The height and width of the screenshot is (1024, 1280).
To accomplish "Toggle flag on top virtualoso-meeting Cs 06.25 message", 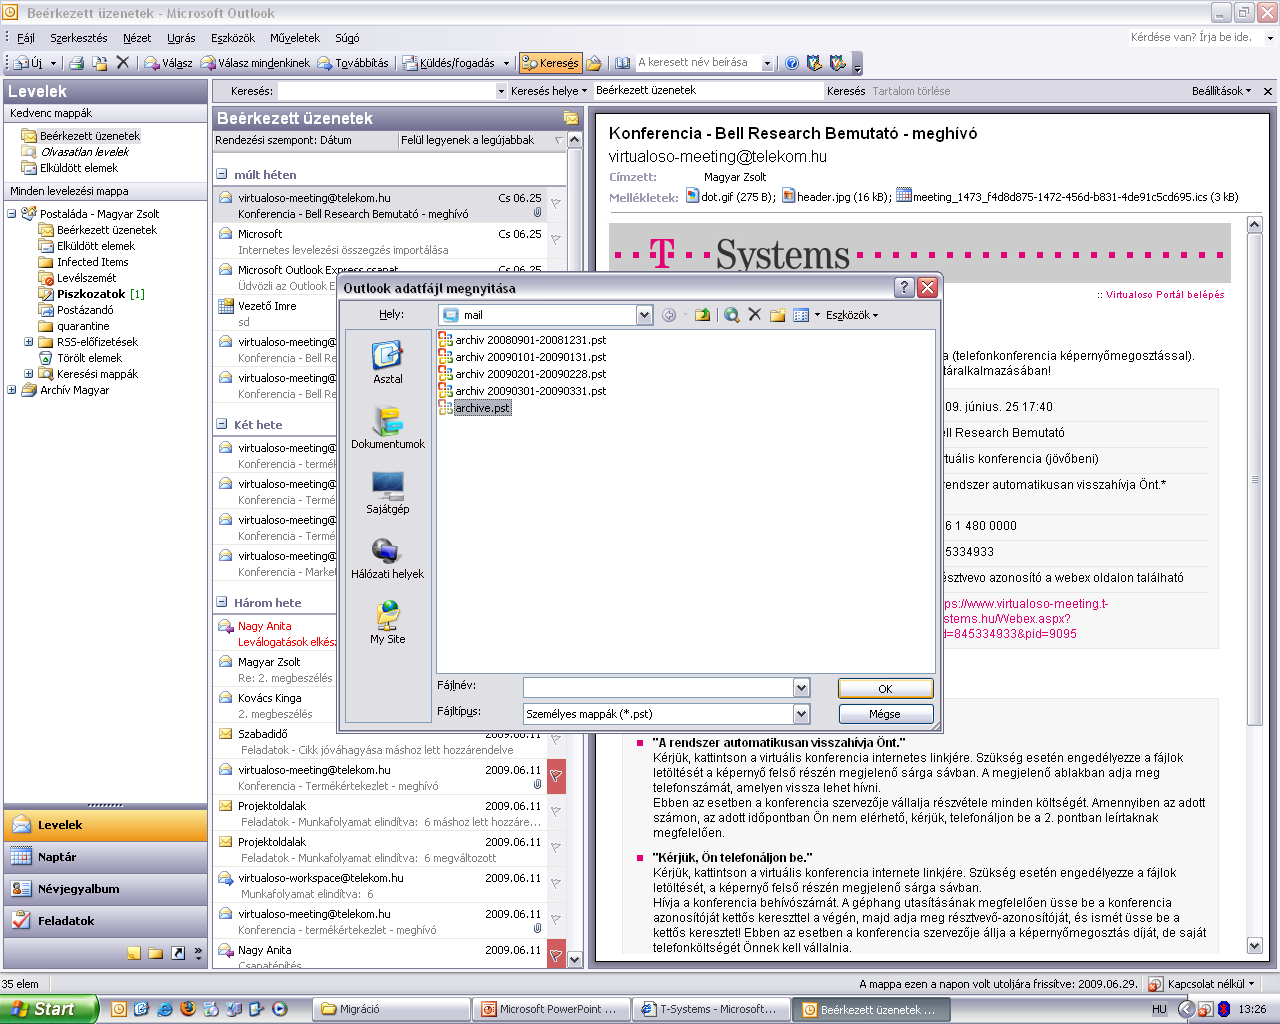I will point(556,203).
